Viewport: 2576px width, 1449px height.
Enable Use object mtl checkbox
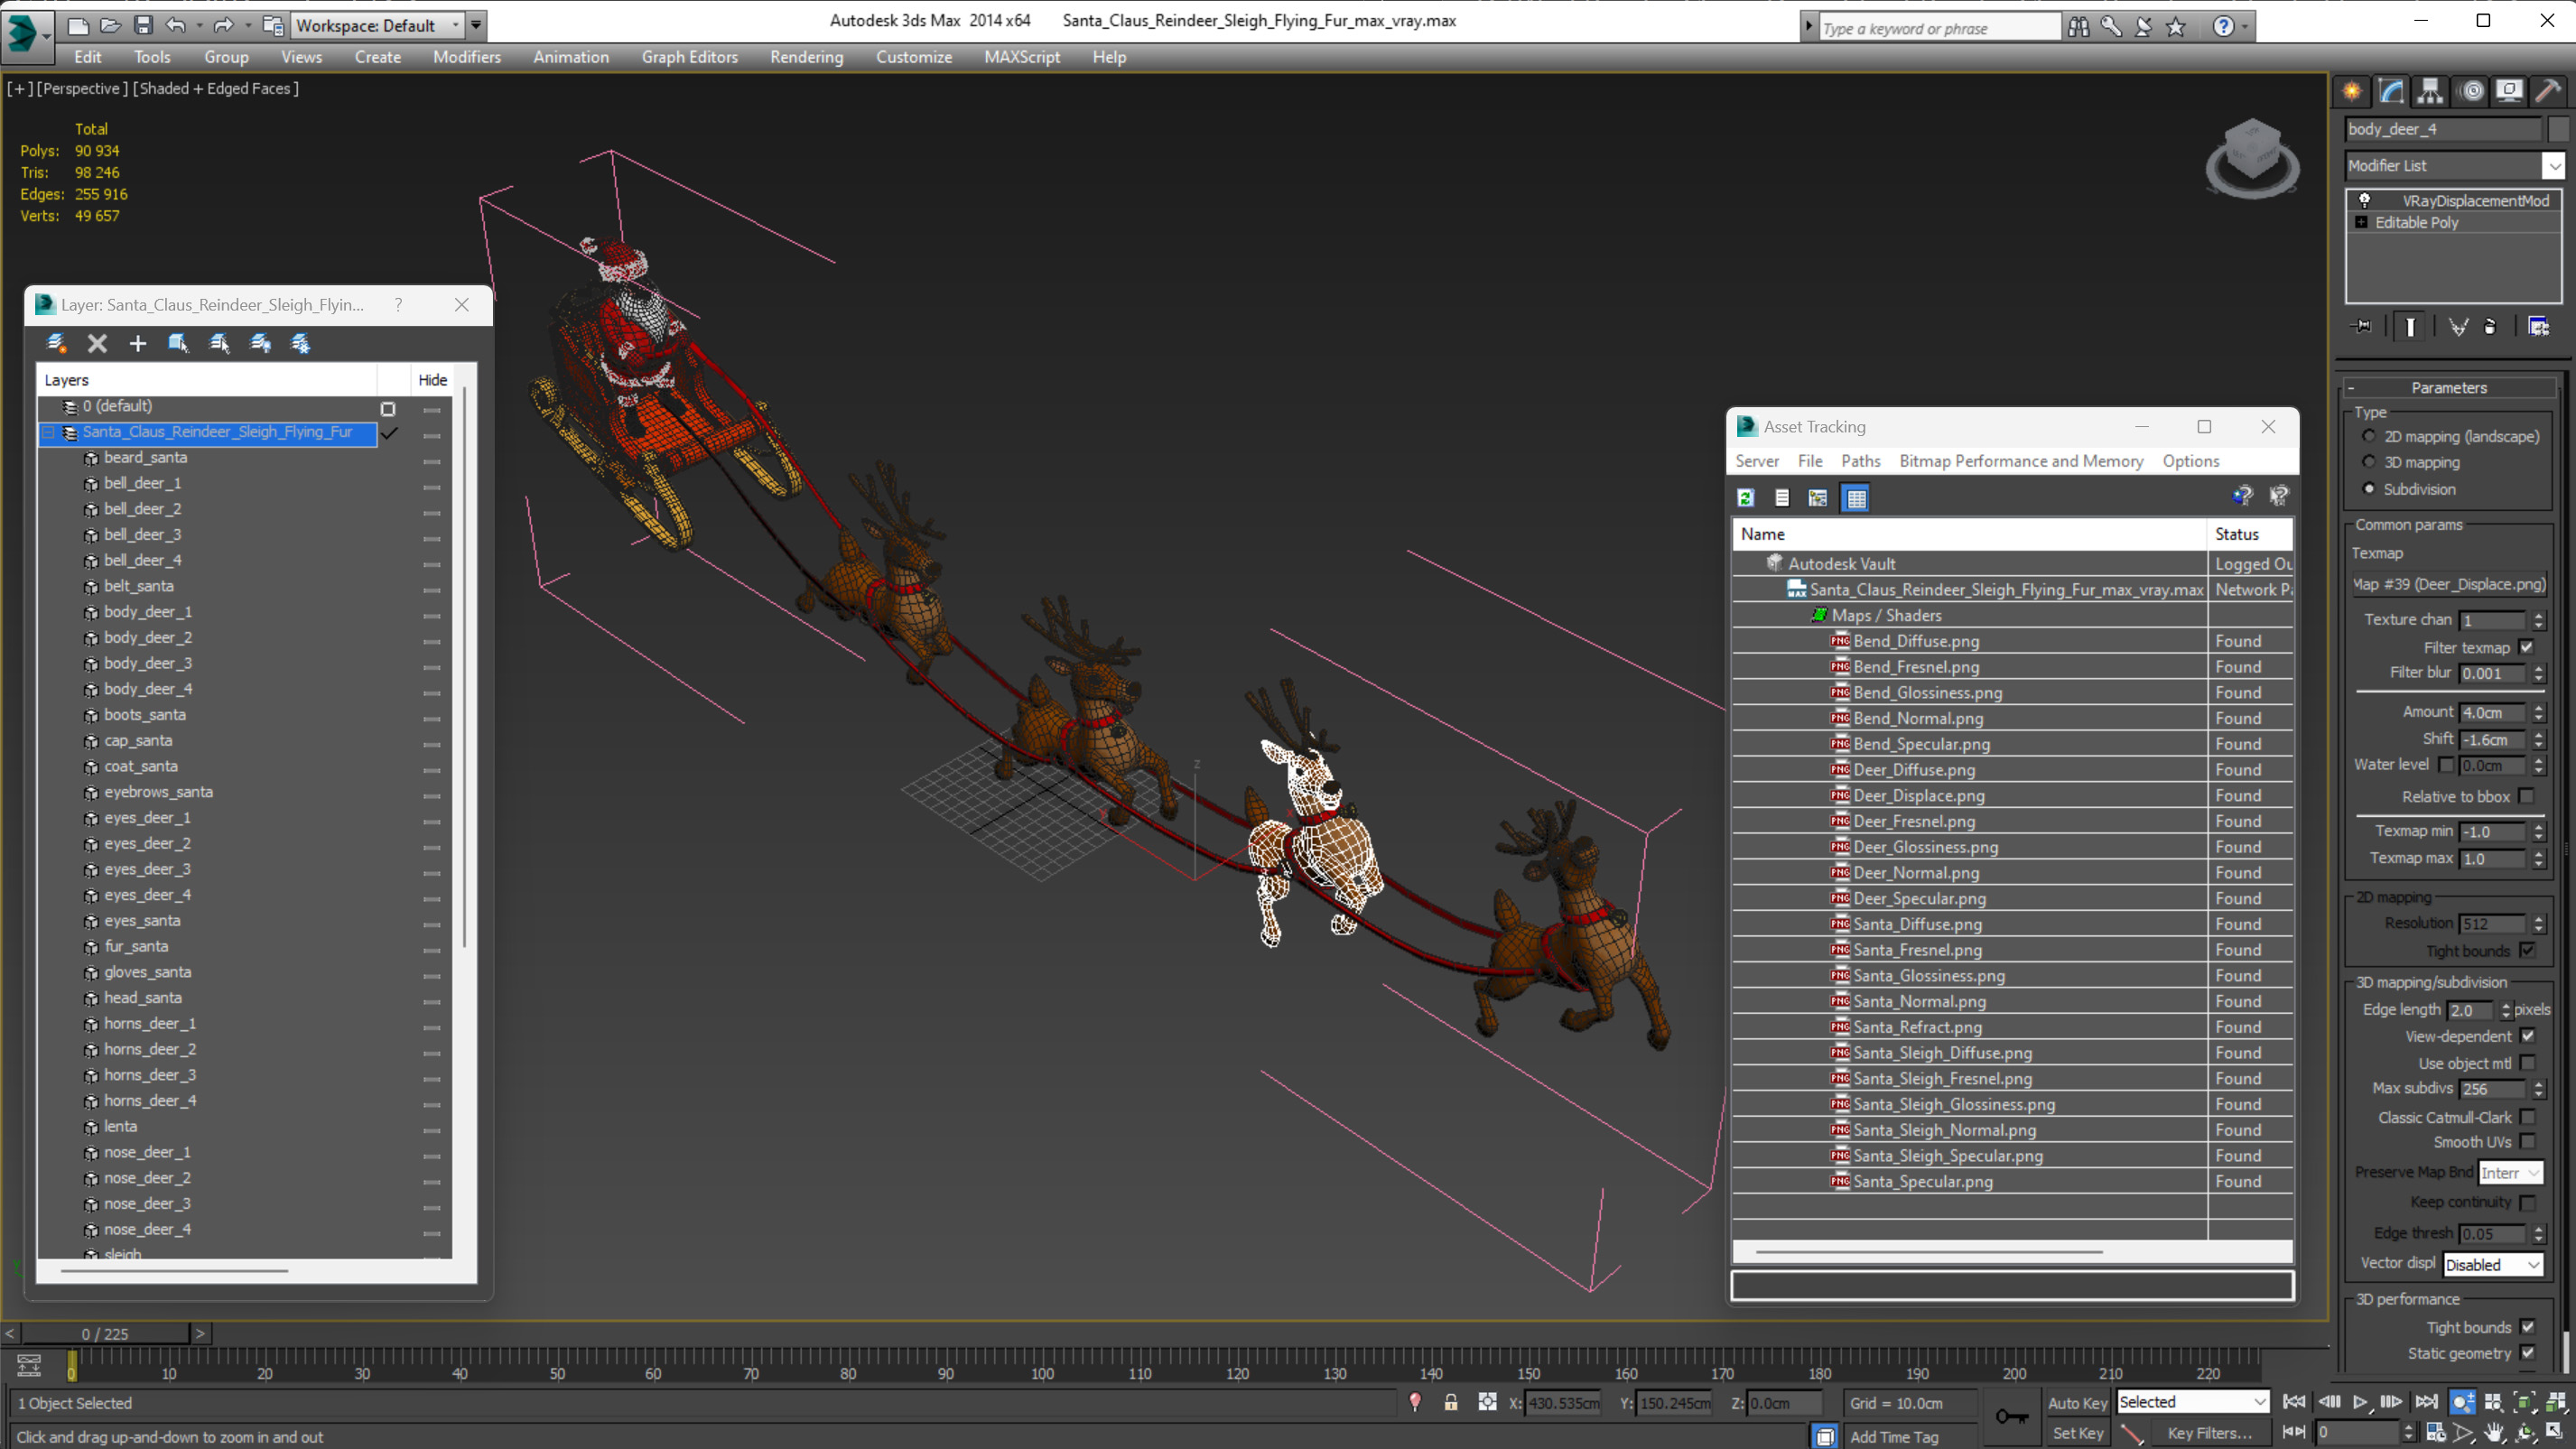[2527, 1063]
